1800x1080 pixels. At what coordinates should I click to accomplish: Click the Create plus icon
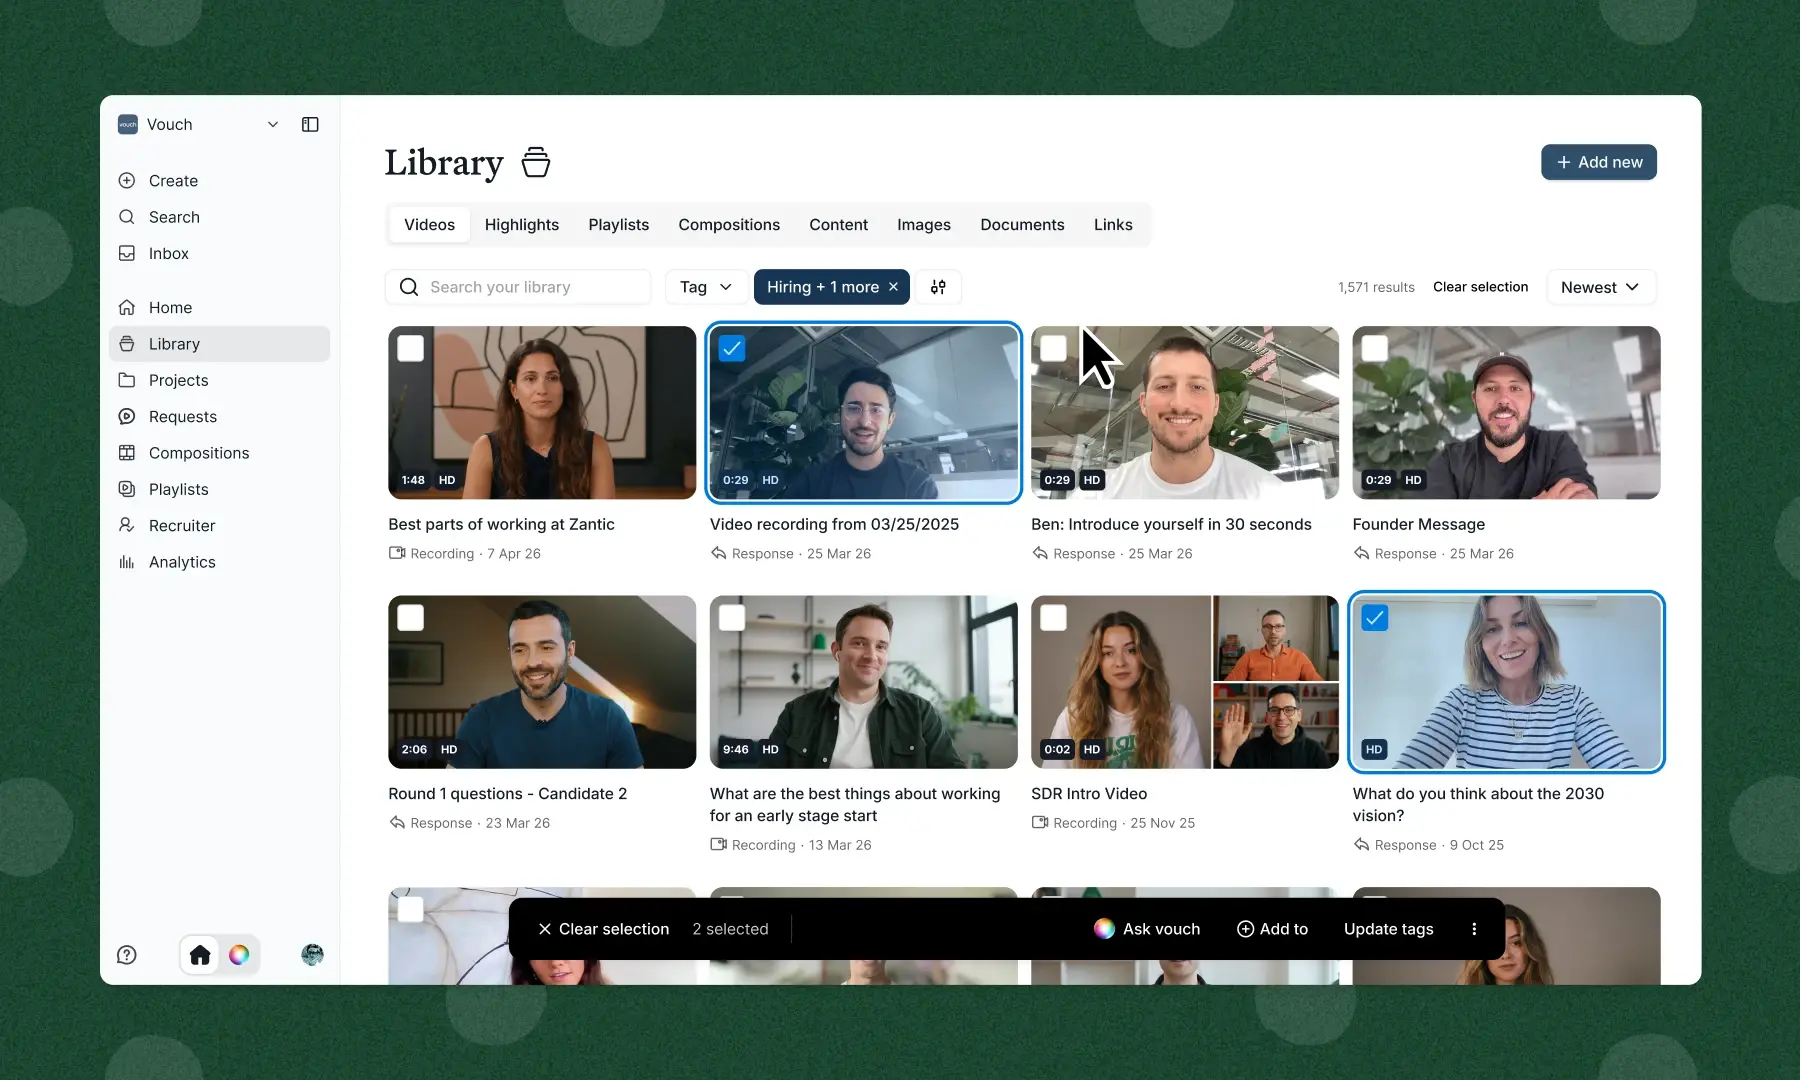[x=127, y=181]
